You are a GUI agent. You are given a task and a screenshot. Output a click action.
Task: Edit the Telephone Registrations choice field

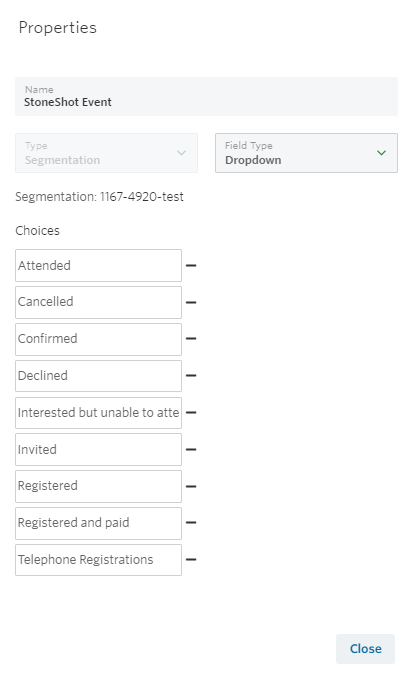point(98,560)
